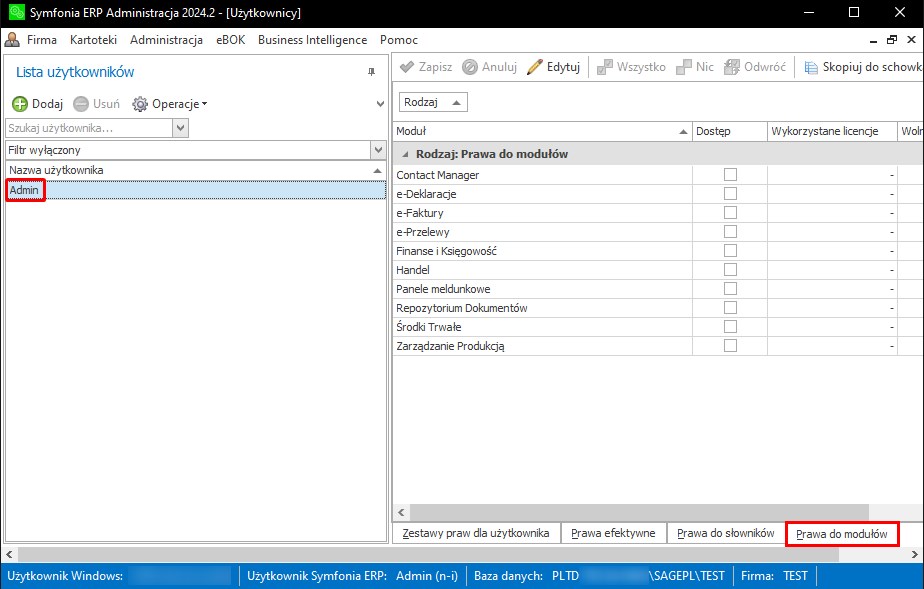Switch to Prawa efektywne tab

click(613, 533)
